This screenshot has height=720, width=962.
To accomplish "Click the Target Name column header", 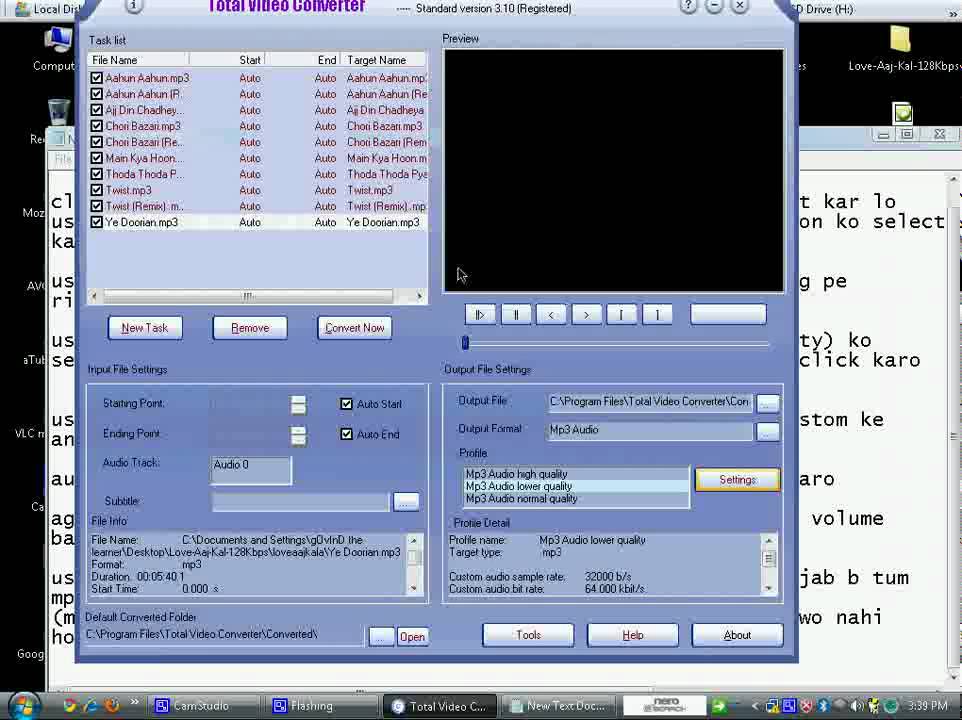I will 383,60.
